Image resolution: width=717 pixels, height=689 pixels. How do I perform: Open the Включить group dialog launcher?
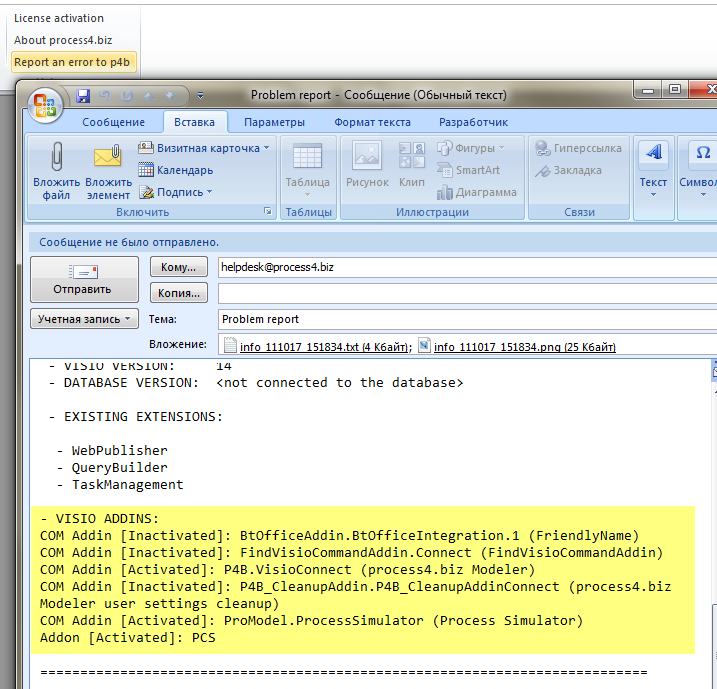click(x=268, y=211)
